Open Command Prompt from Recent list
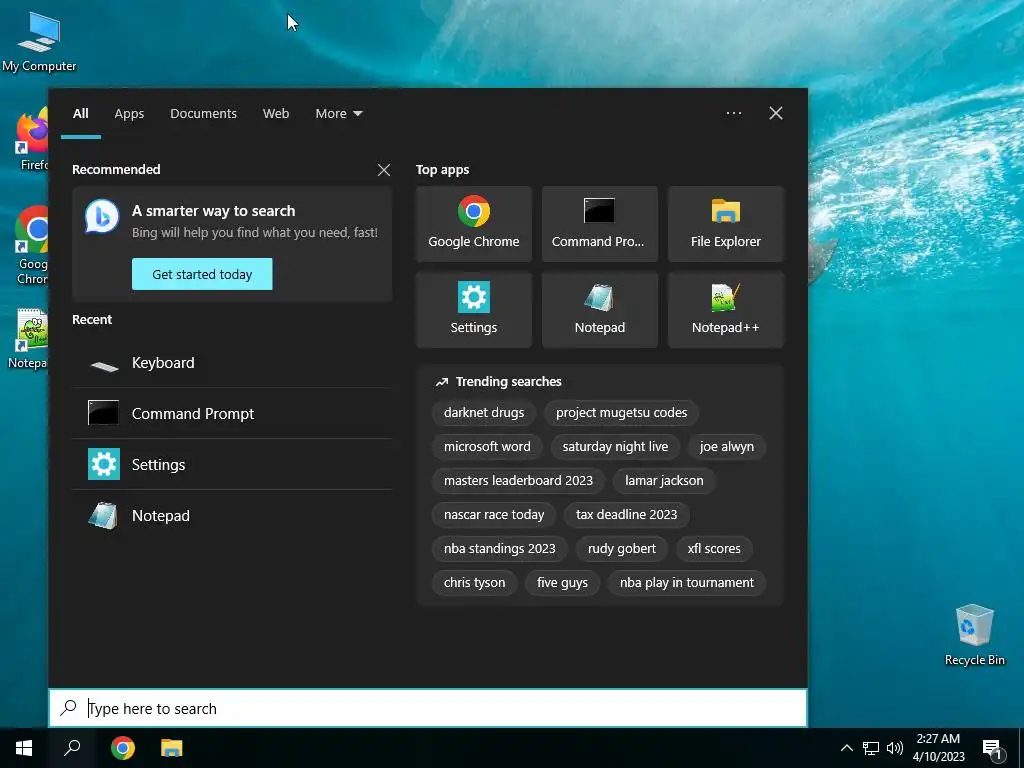Image resolution: width=1024 pixels, height=768 pixels. [232, 413]
